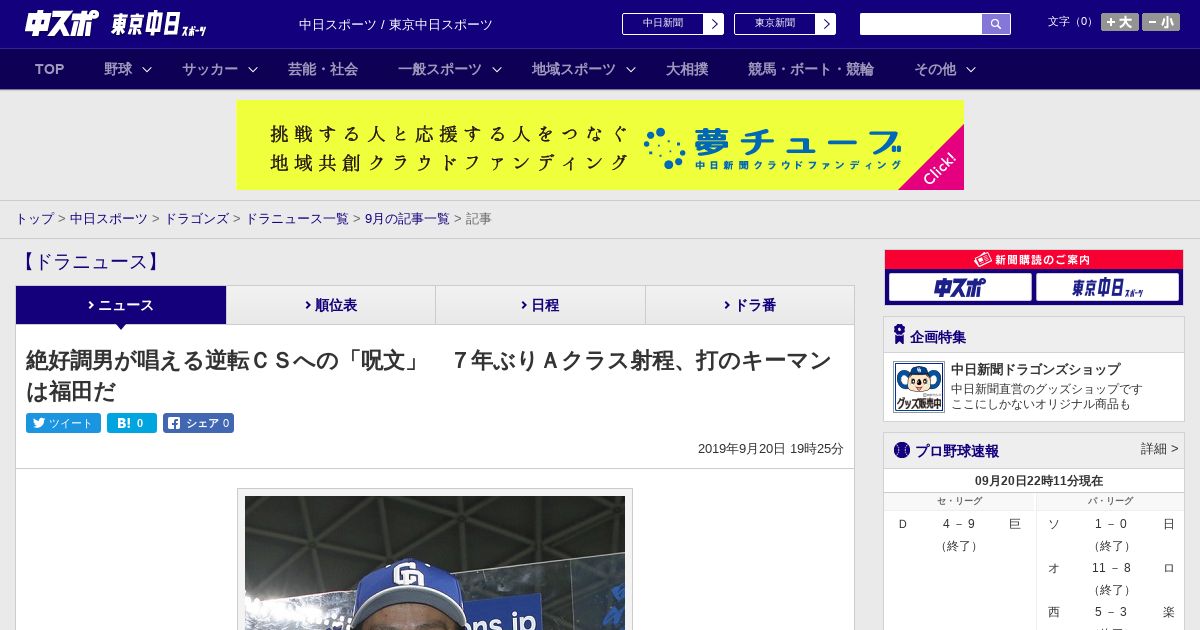Click the セ・リーグ column header
The height and width of the screenshot is (630, 1200).
[x=959, y=501]
